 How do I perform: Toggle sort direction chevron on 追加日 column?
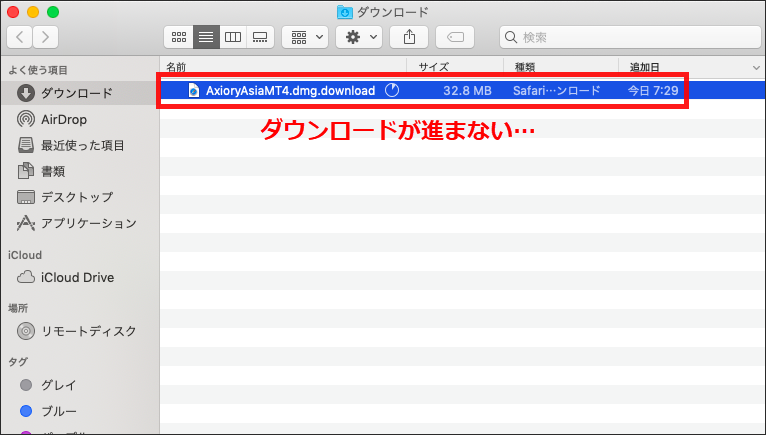tap(756, 67)
